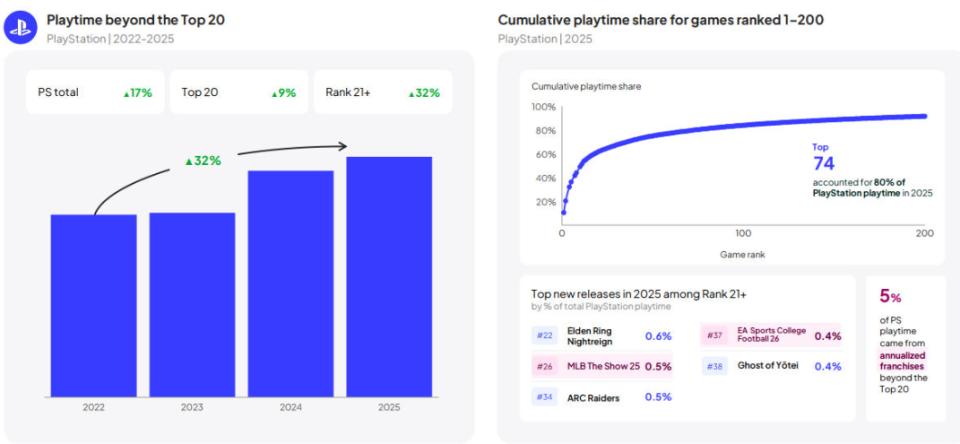Select the Top 20 summary card
The width and height of the screenshot is (960, 444).
[238, 92]
